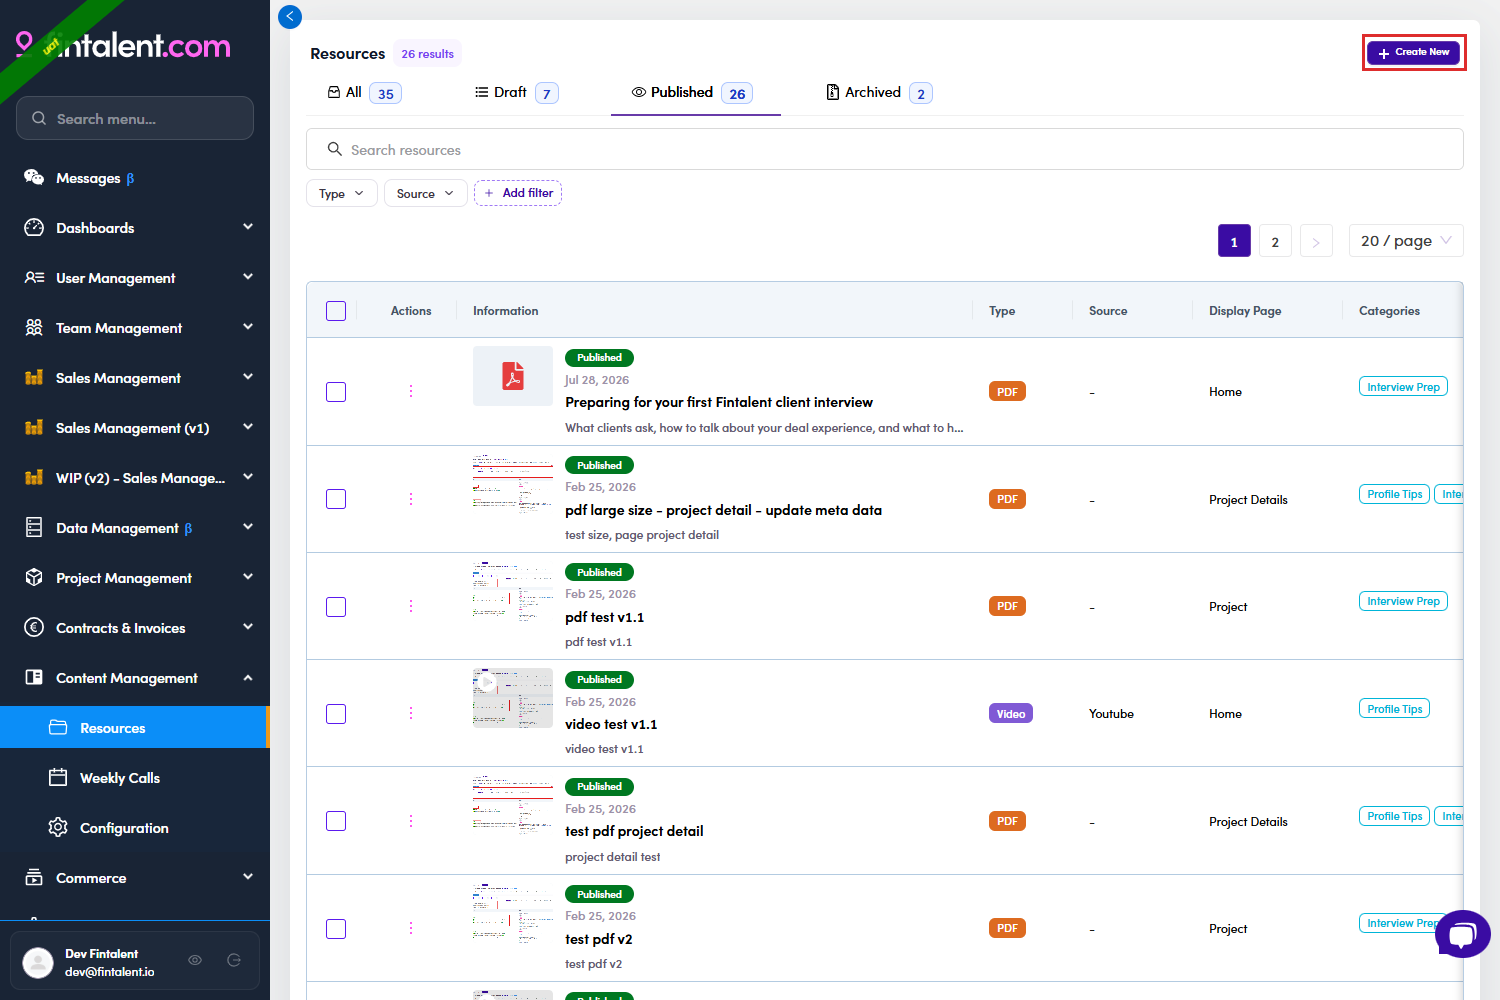Click the pdf test v1.1 title text
This screenshot has height=1000, width=1500.
point(605,617)
